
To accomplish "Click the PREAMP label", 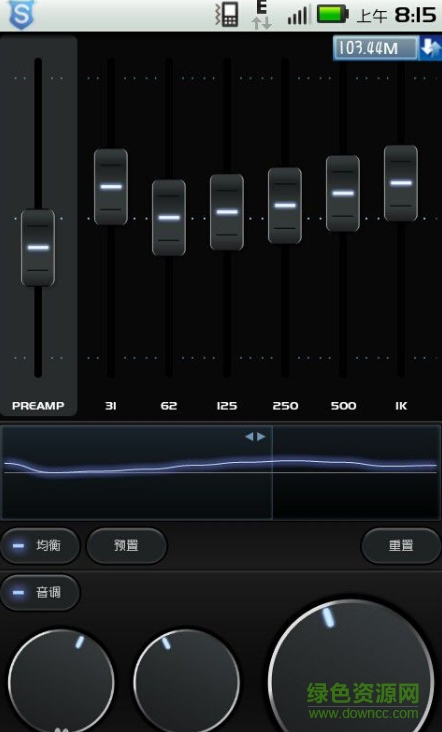I will (38, 406).
